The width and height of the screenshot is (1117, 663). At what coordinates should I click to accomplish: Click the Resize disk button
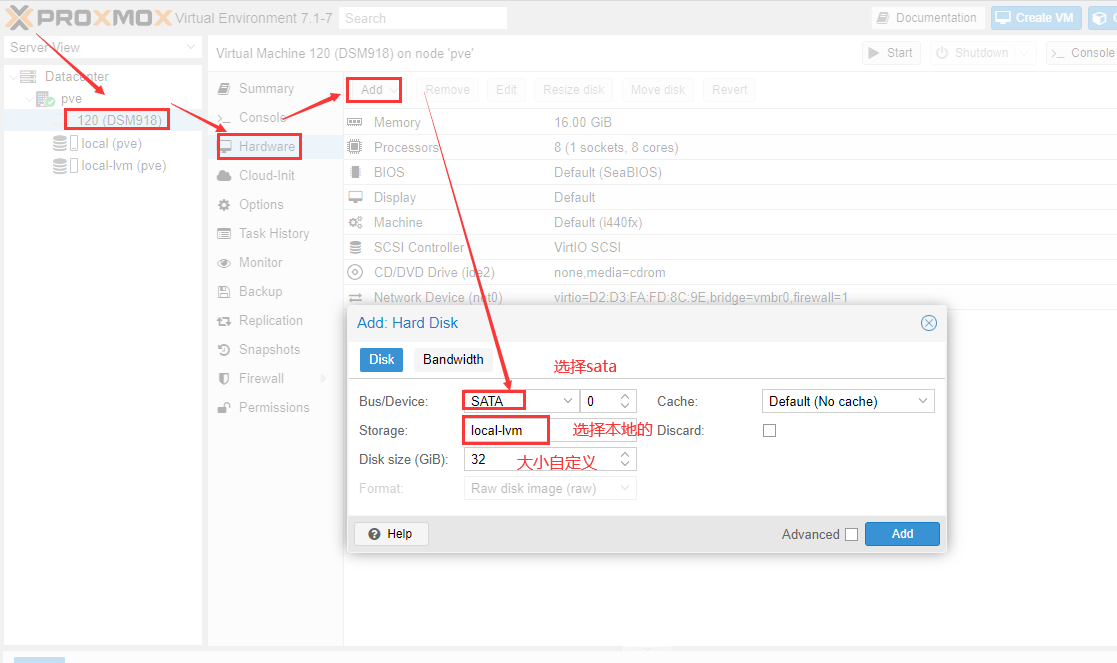tap(573, 90)
